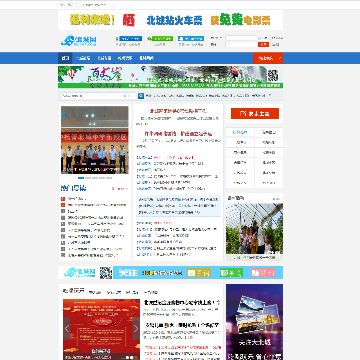
Task: Open the top red headline in the center news column
Action: tap(178, 111)
